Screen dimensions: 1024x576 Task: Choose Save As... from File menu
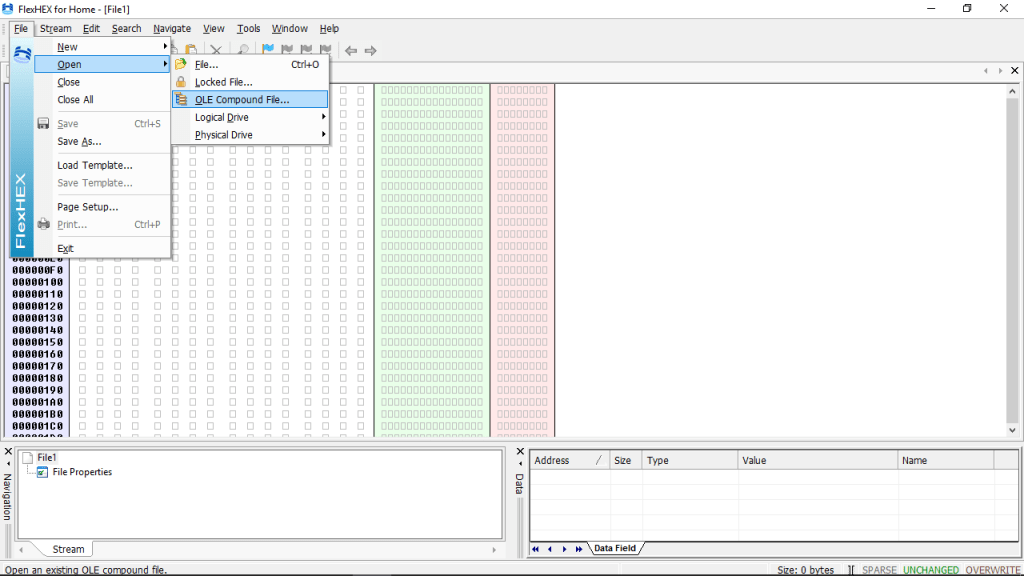tap(79, 142)
